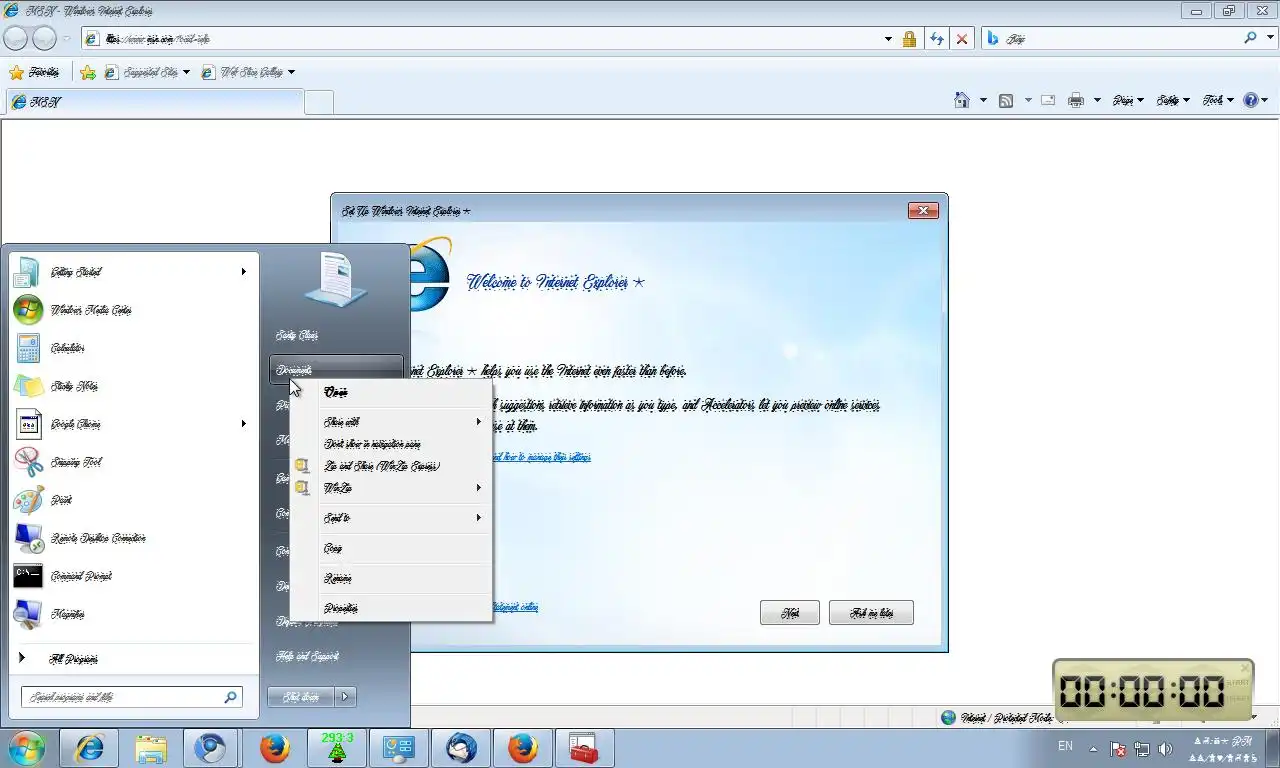The width and height of the screenshot is (1280, 768).
Task: Open the Page dropdown menu
Action: coord(1128,100)
